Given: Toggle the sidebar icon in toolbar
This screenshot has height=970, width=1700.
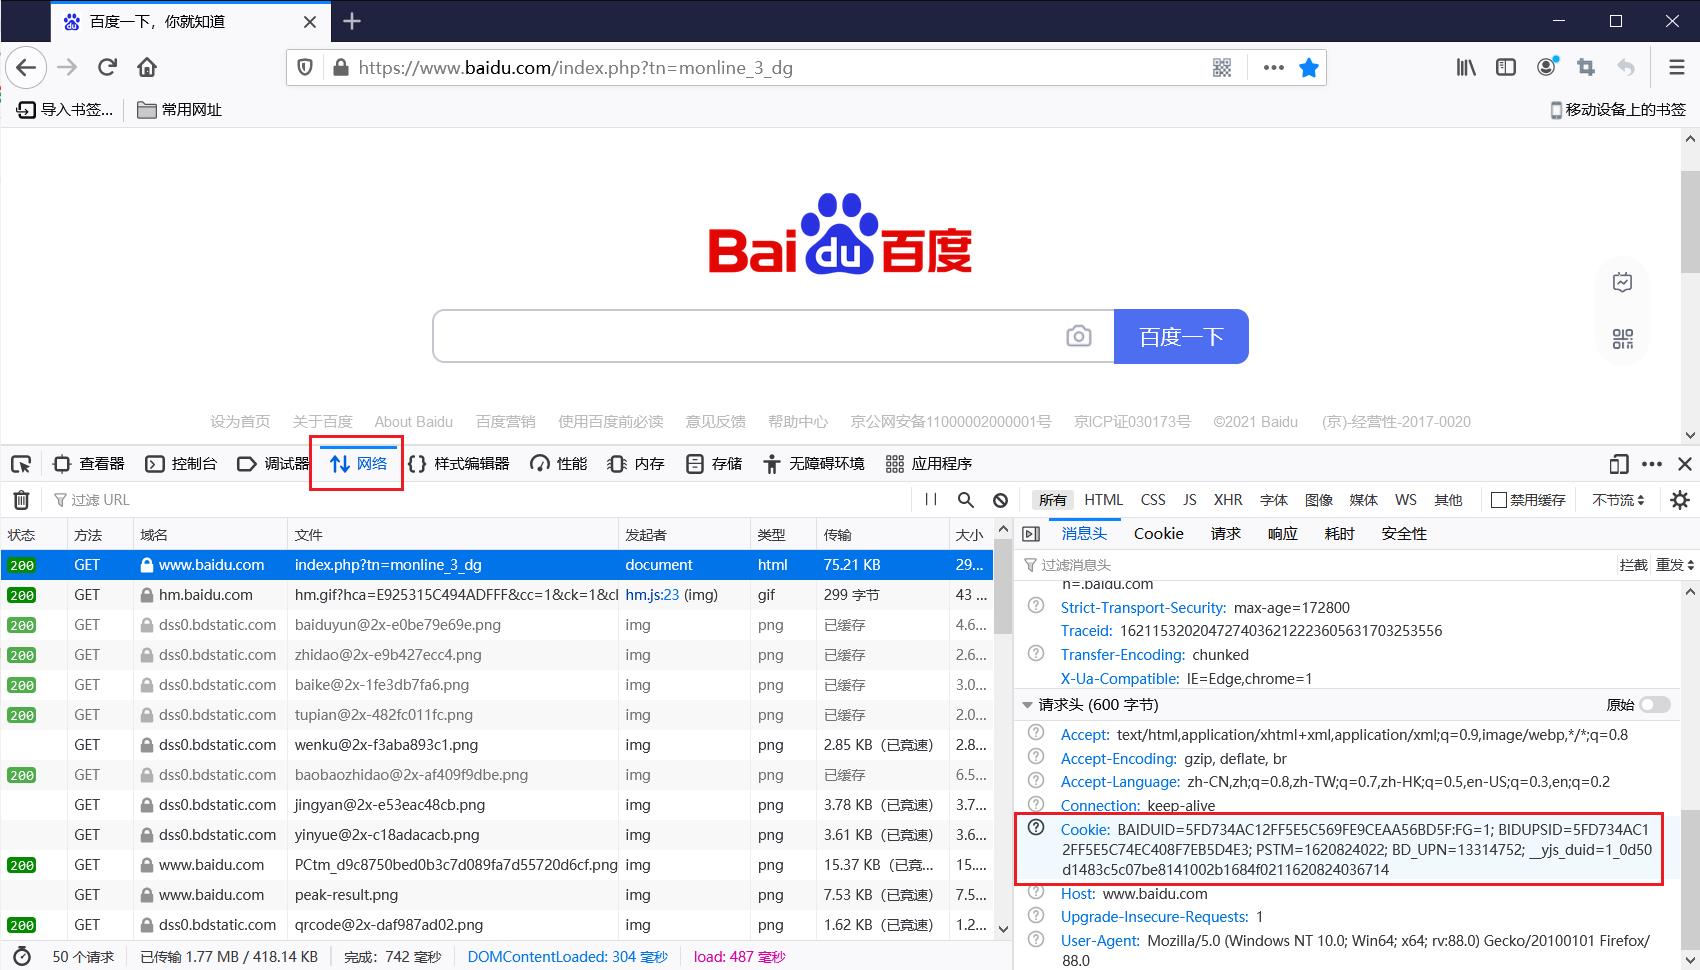Looking at the screenshot, I should pyautogui.click(x=1506, y=68).
